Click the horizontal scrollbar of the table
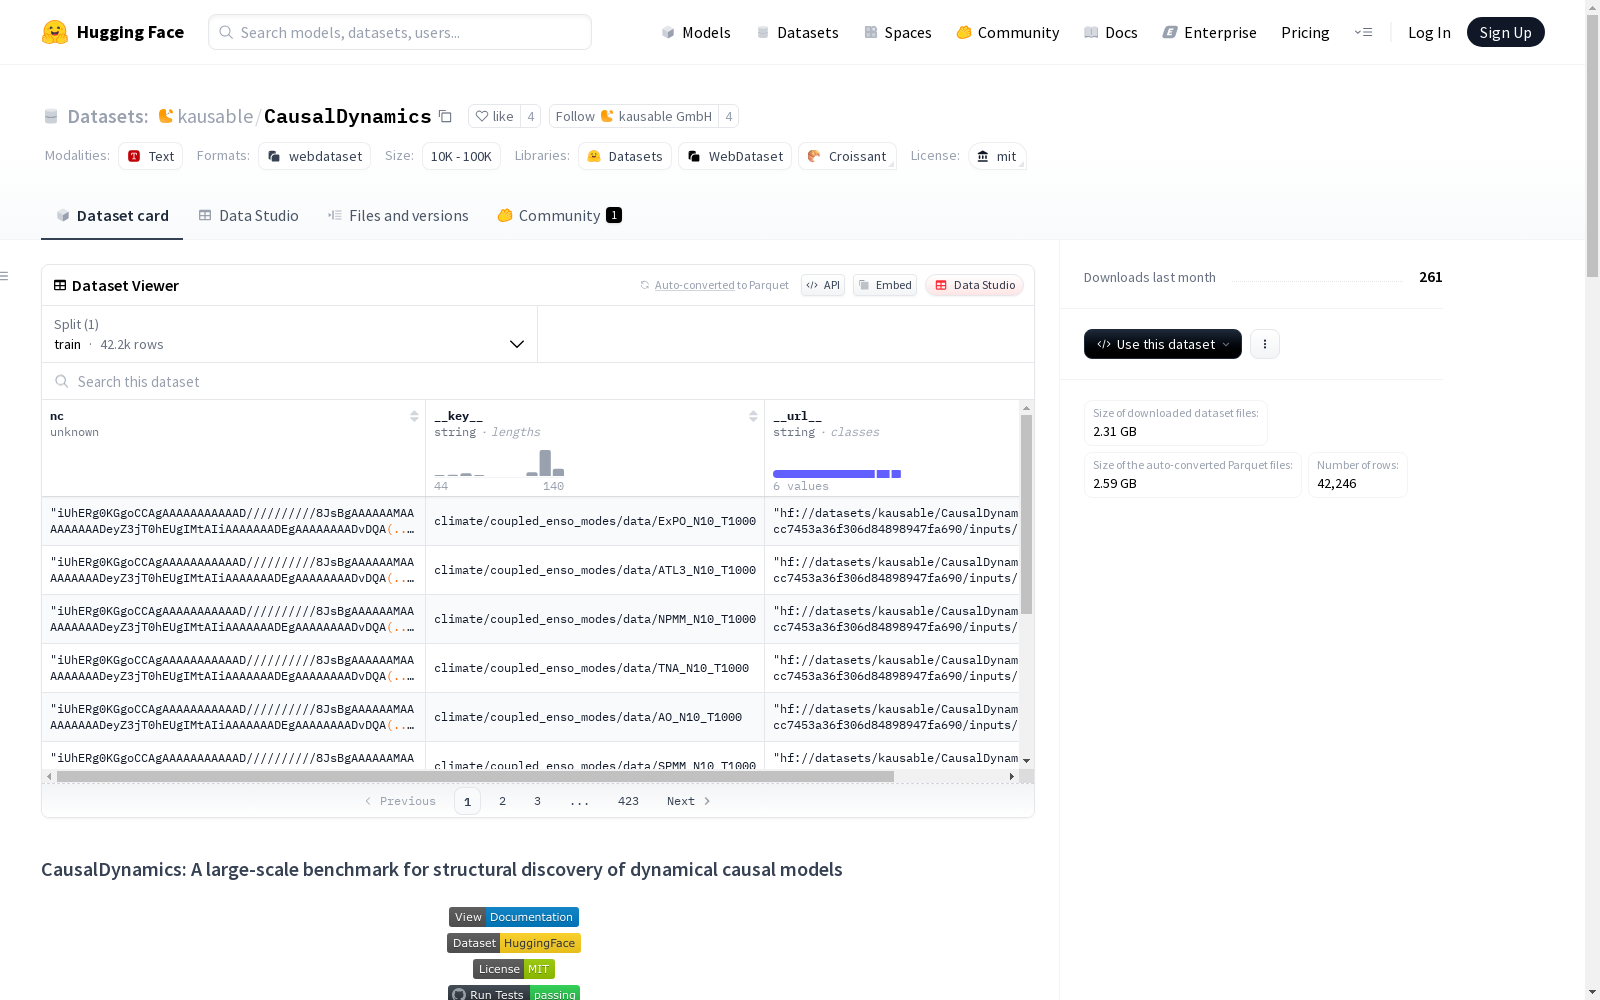 click(x=475, y=776)
